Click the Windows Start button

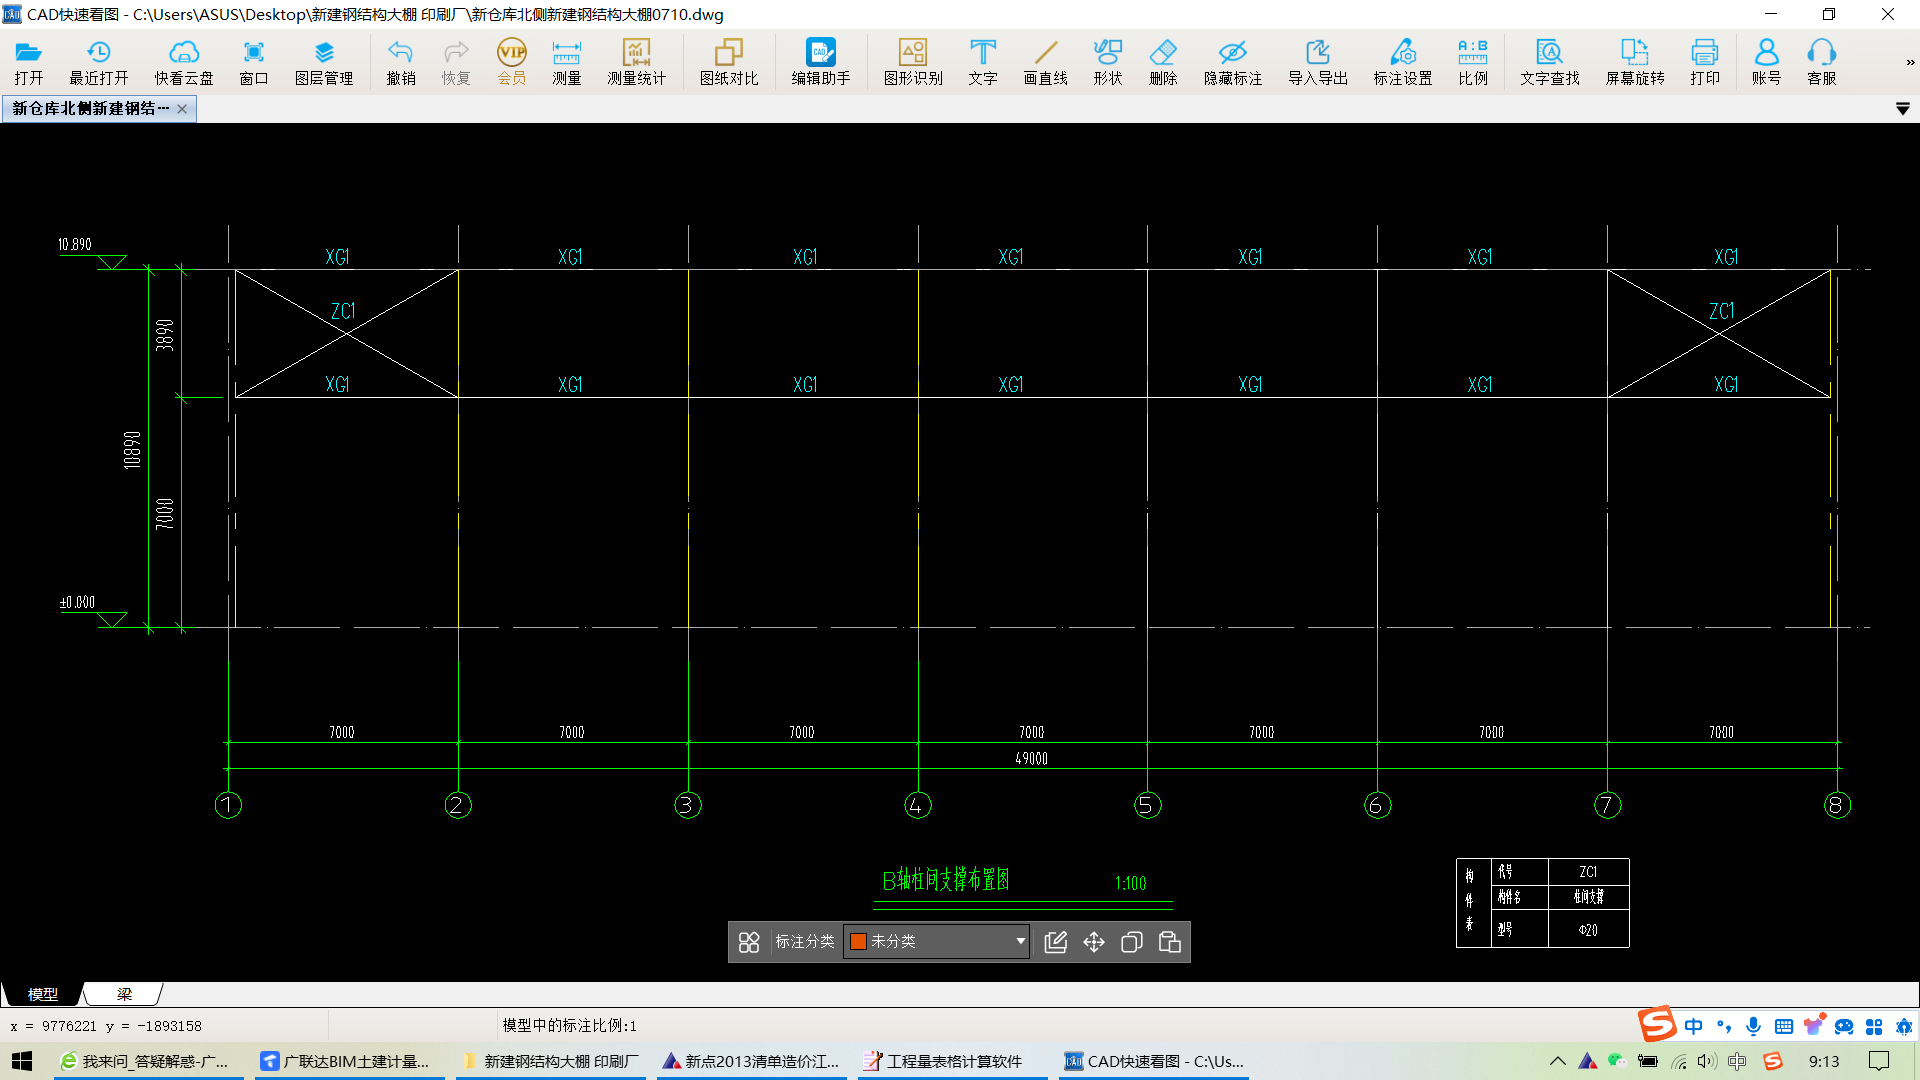click(x=22, y=1061)
